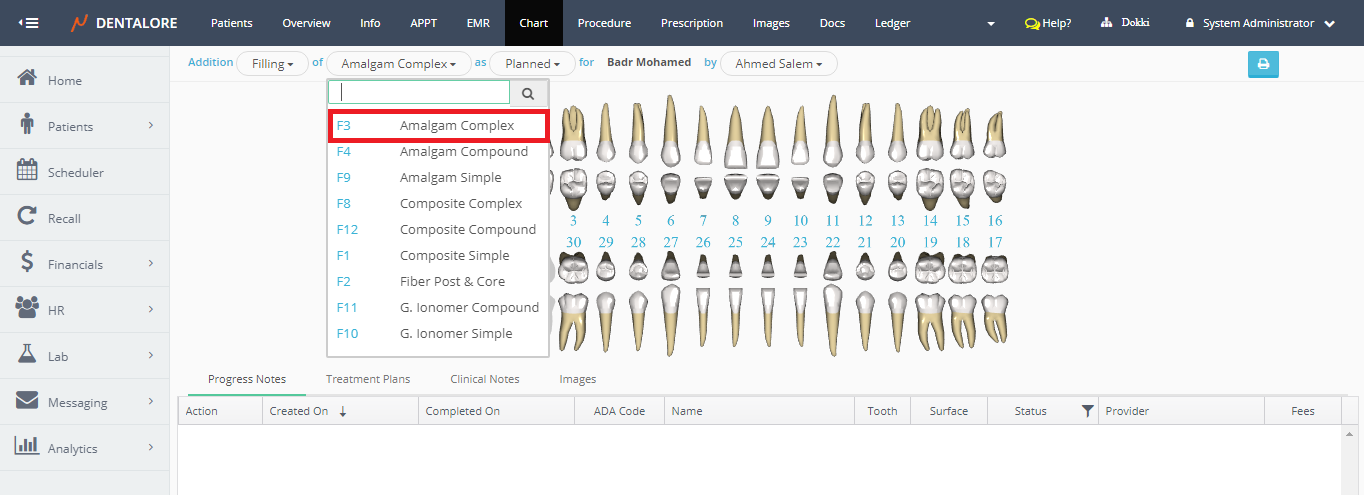The width and height of the screenshot is (1364, 495).
Task: Switch to the Treatment Plans tab
Action: click(x=367, y=380)
